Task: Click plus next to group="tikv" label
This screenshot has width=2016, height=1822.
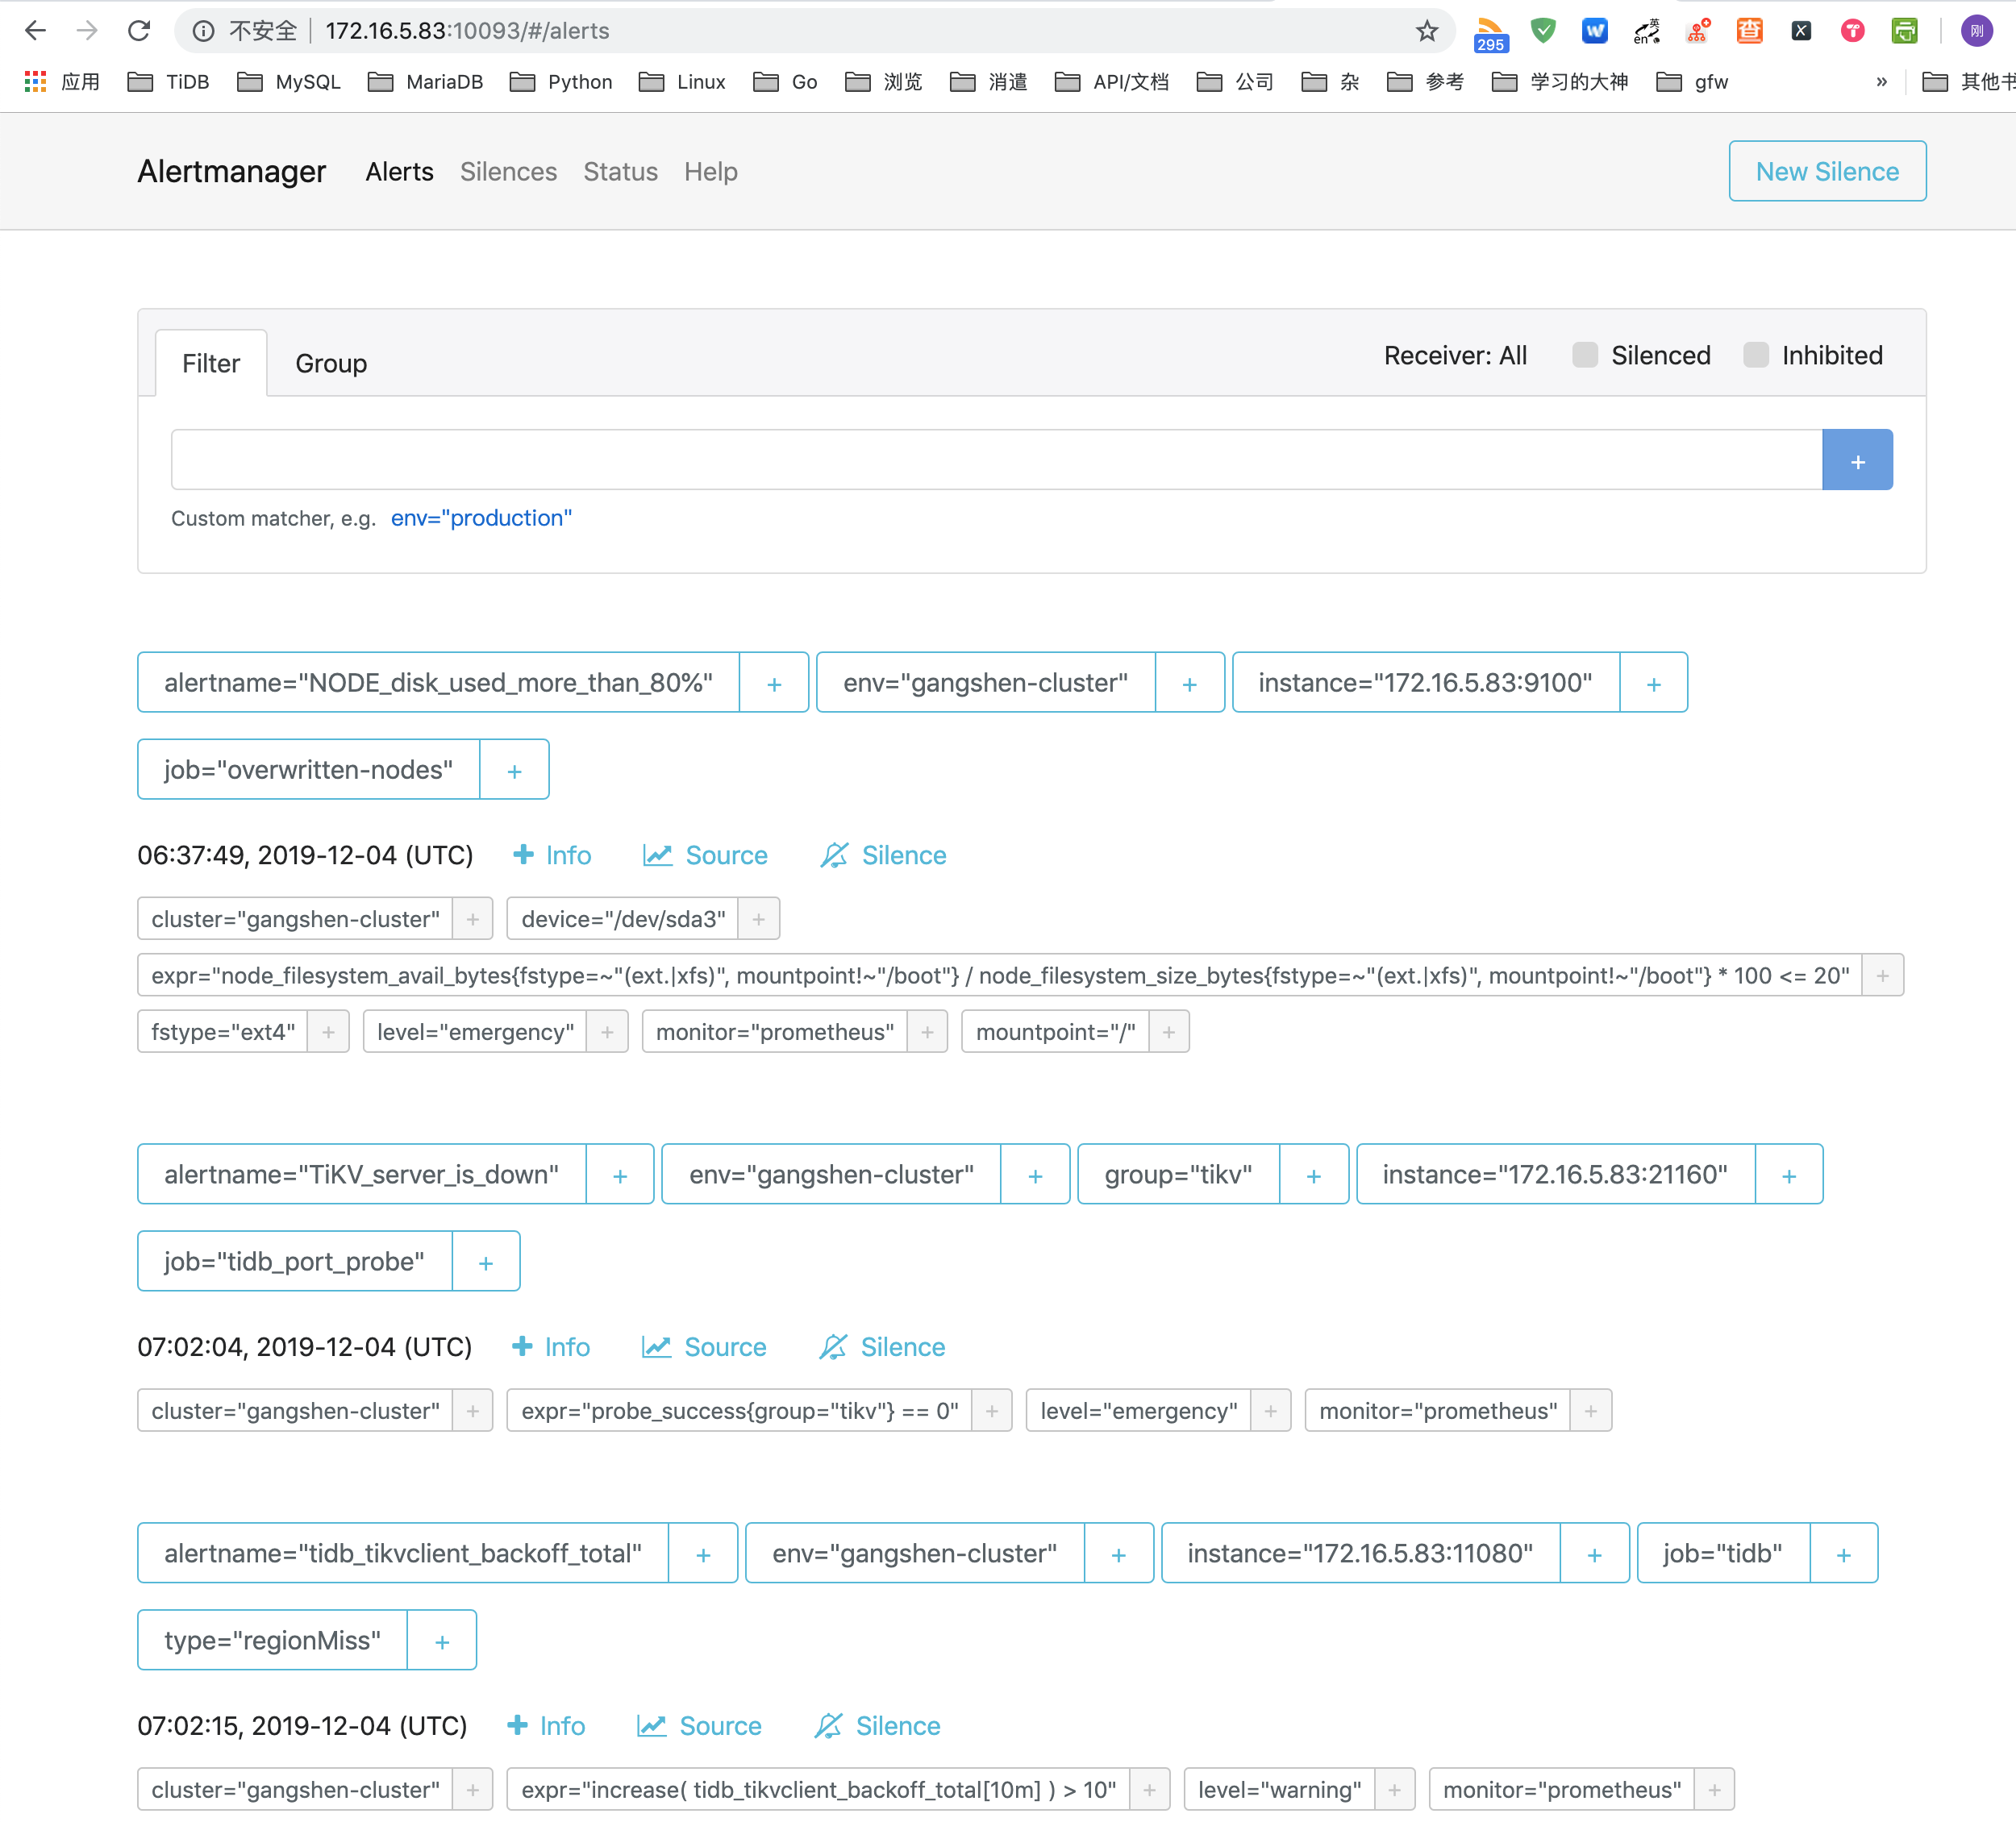Action: click(1313, 1175)
